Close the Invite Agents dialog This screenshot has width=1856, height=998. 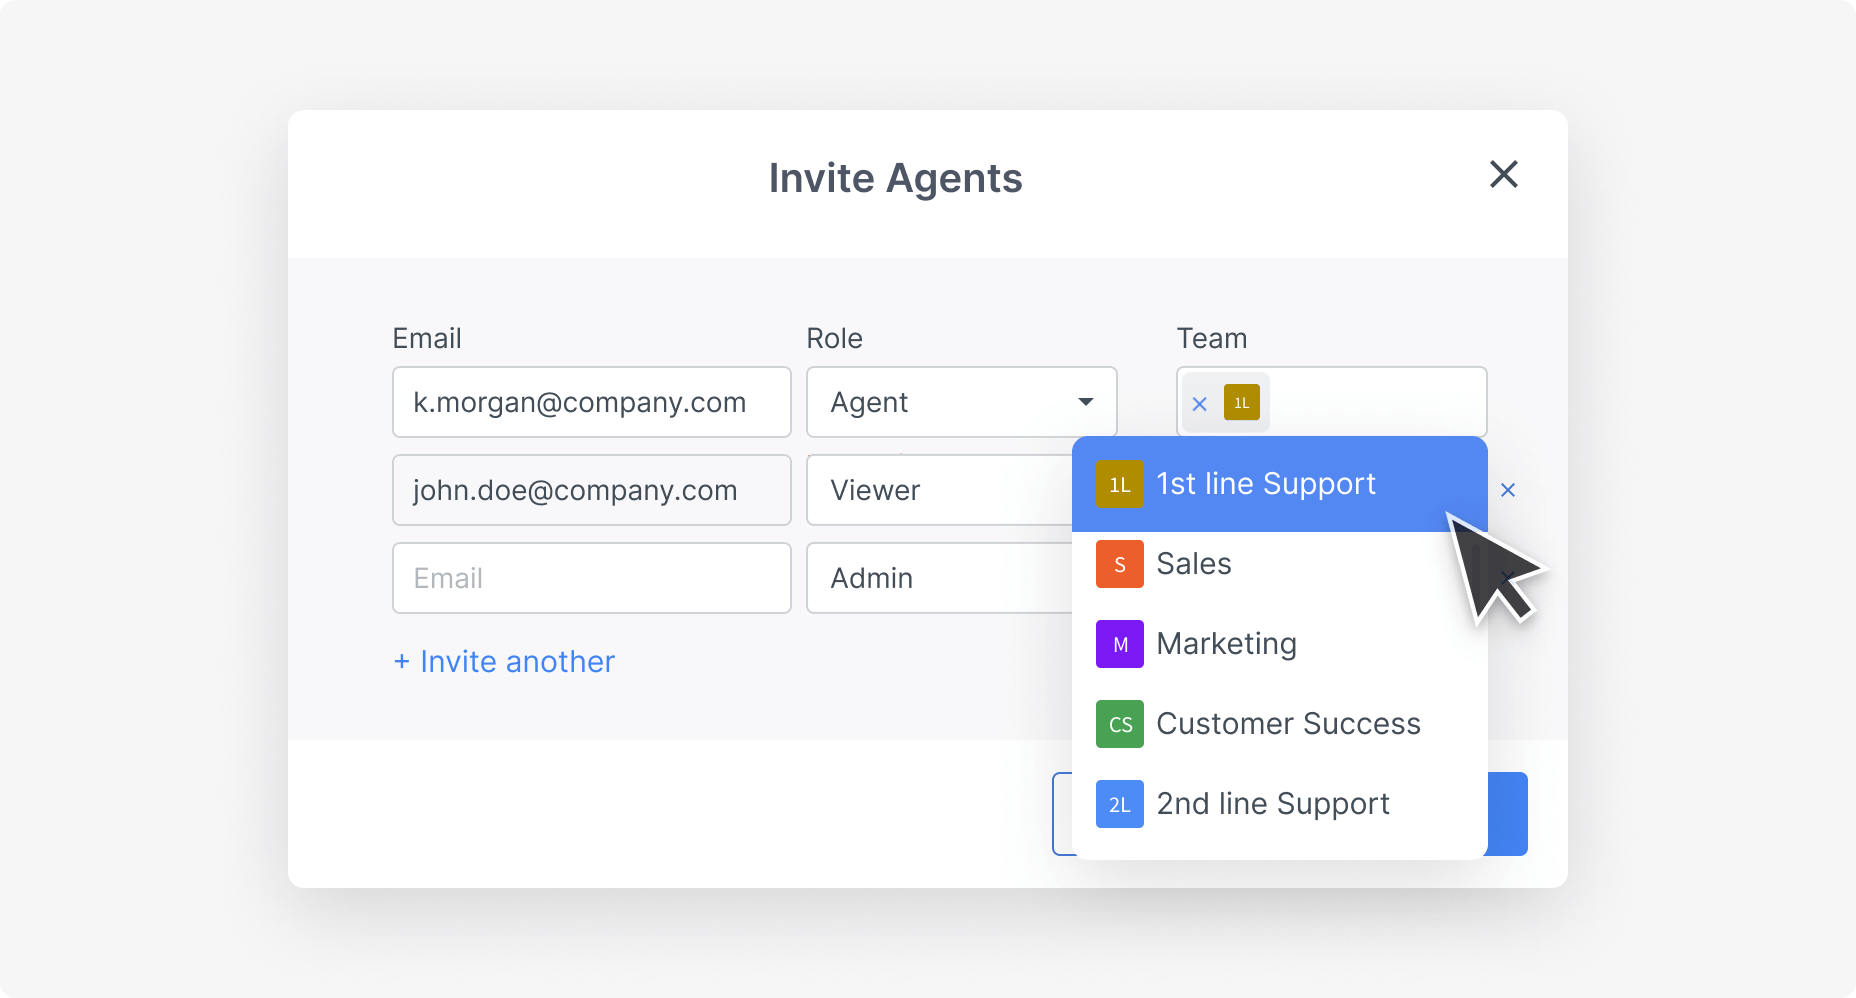(1504, 175)
